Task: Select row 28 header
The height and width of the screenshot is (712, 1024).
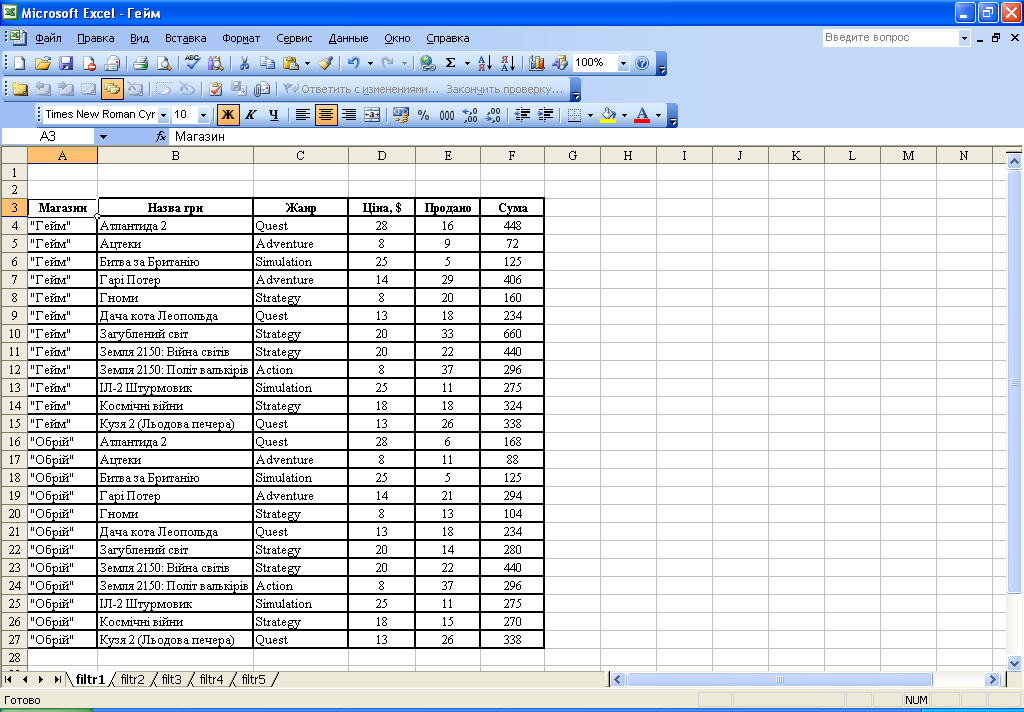Action: point(14,657)
